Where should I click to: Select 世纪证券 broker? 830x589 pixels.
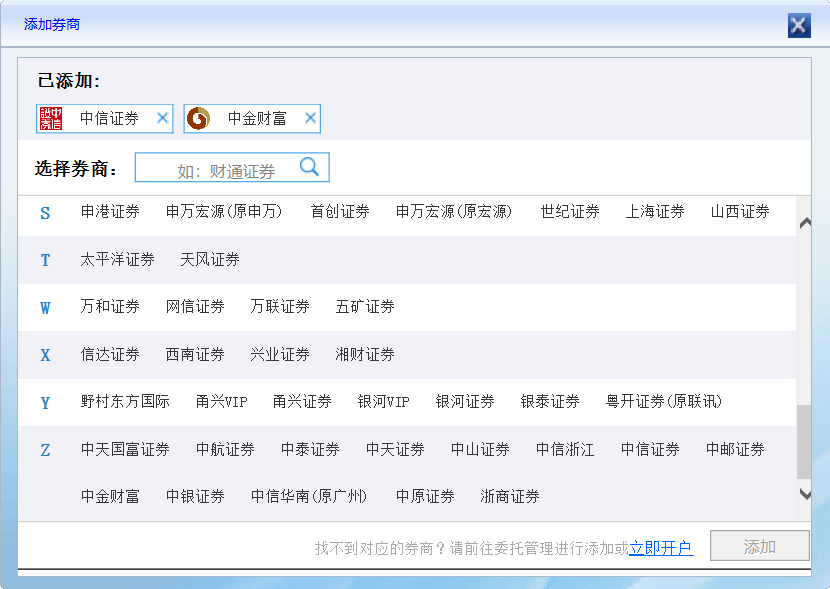(570, 212)
